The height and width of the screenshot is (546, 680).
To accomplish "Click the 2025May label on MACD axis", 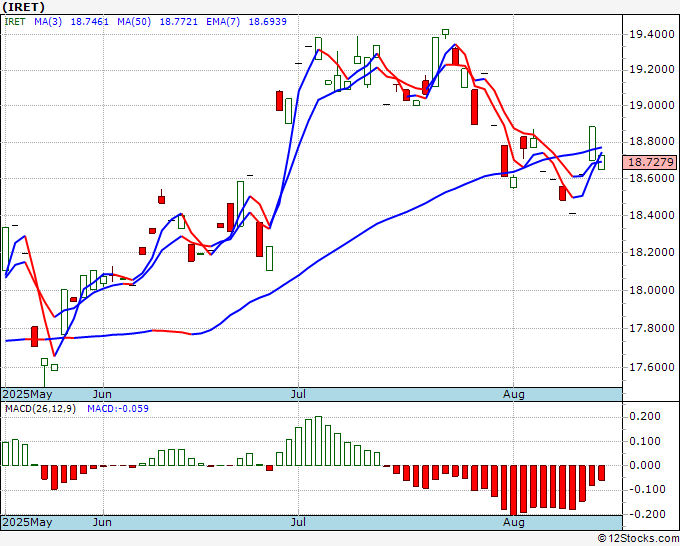I will click(x=27, y=522).
